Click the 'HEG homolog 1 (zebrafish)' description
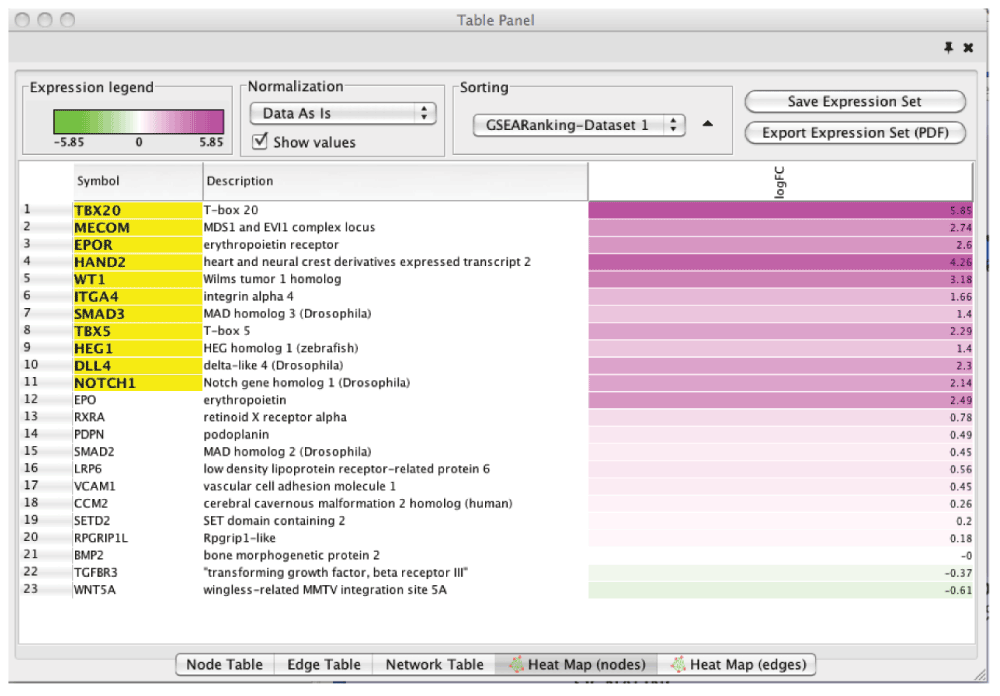The width and height of the screenshot is (1000, 696). 281,348
